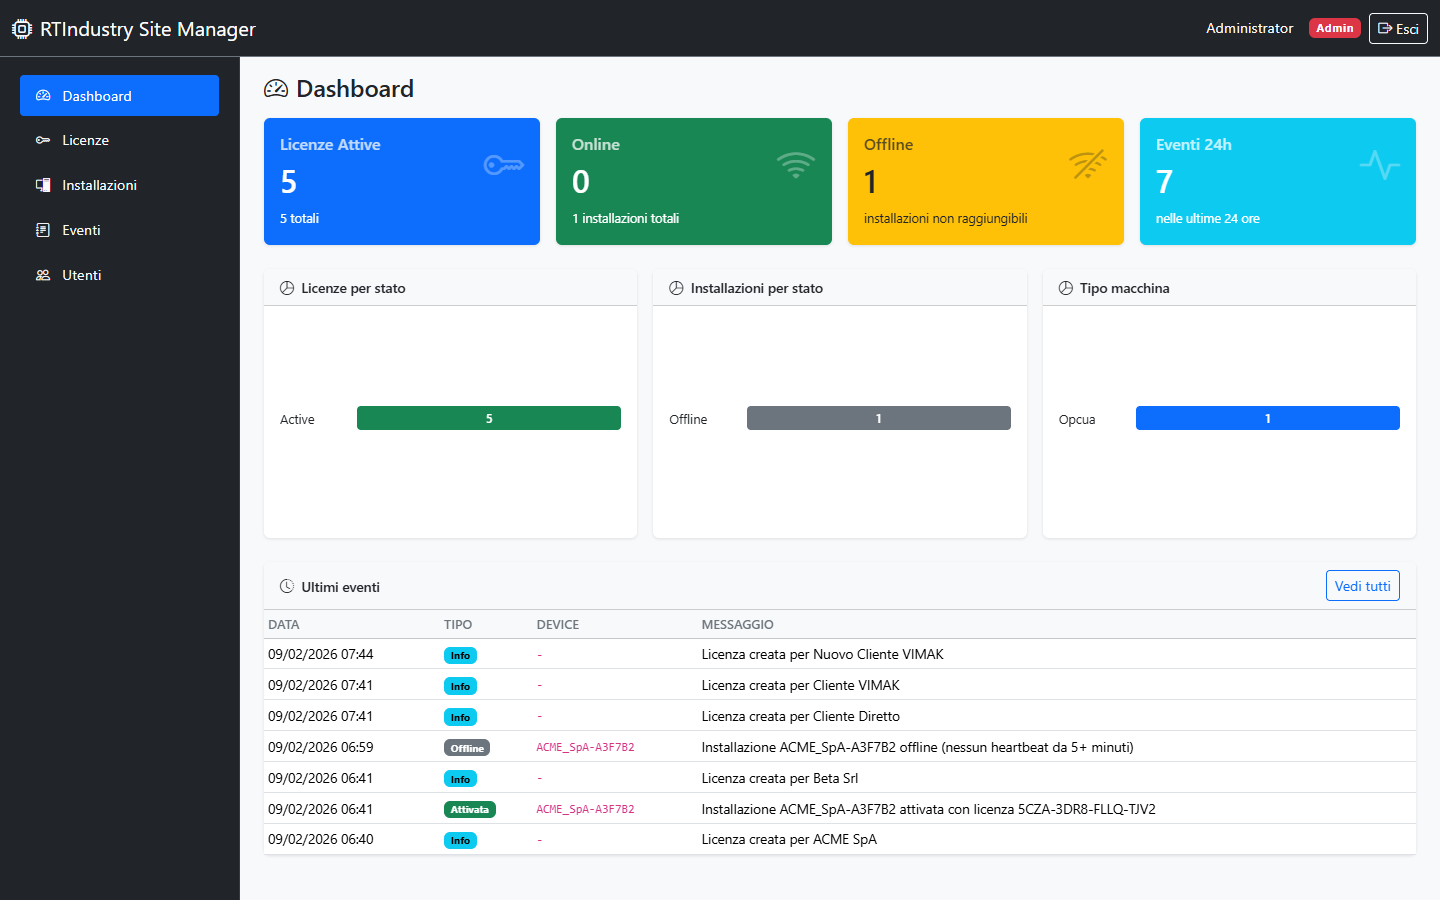Viewport: 1440px width, 900px height.
Task: Click the Offline count card
Action: (986, 181)
